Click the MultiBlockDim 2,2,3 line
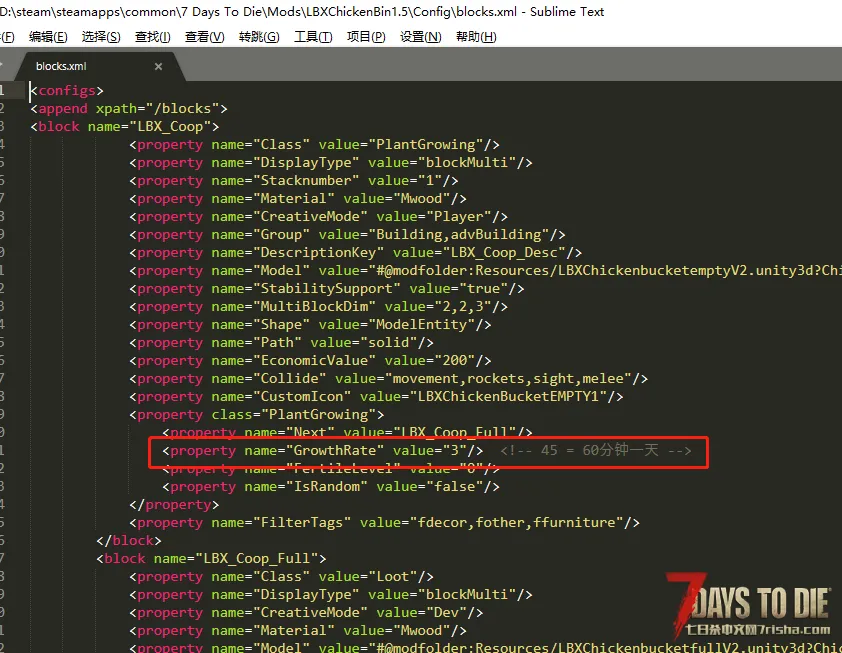This screenshot has height=653, width=842. coord(318,307)
